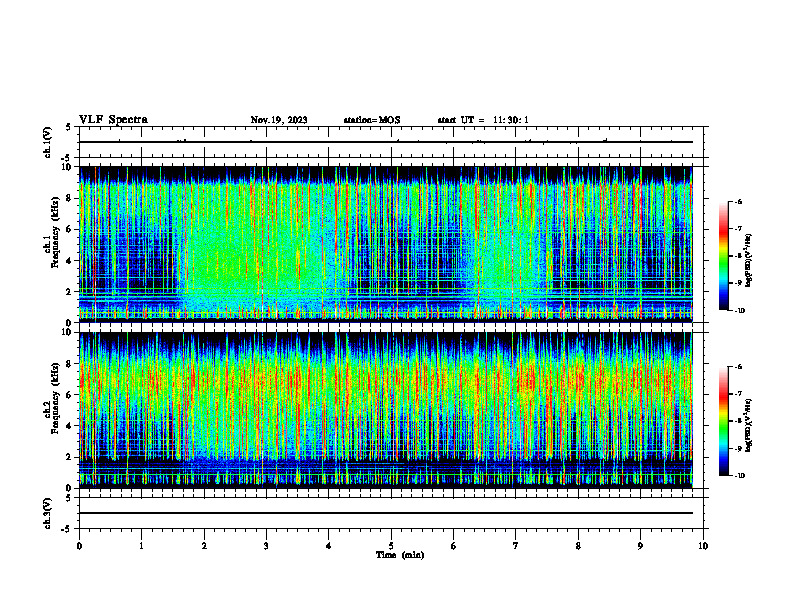The height and width of the screenshot is (612, 792).
Task: Click the 'ch.3(V)' axis label
Action: pyautogui.click(x=47, y=513)
